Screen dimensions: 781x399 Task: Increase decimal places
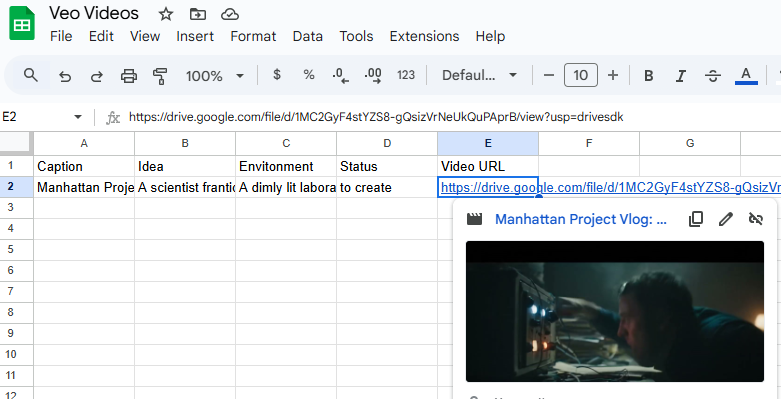[373, 75]
